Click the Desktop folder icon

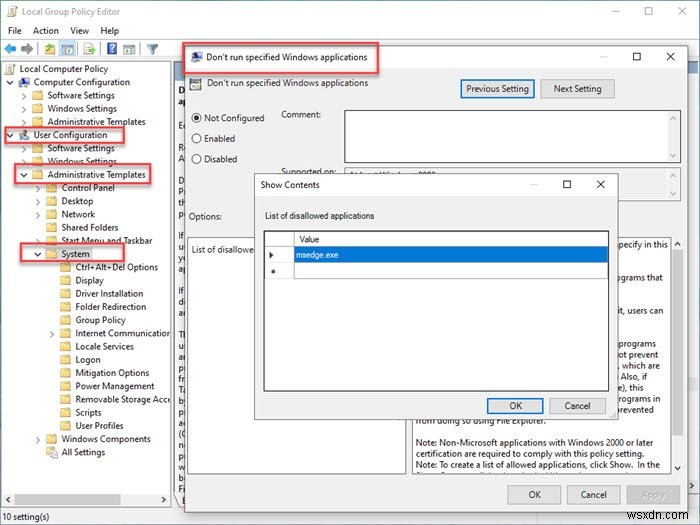(52, 201)
